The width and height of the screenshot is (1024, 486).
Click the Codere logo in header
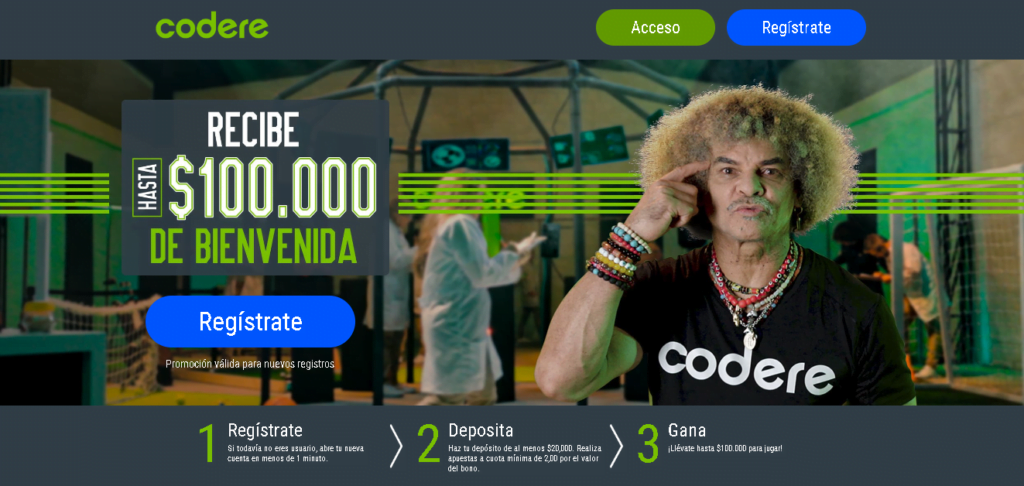coord(212,27)
